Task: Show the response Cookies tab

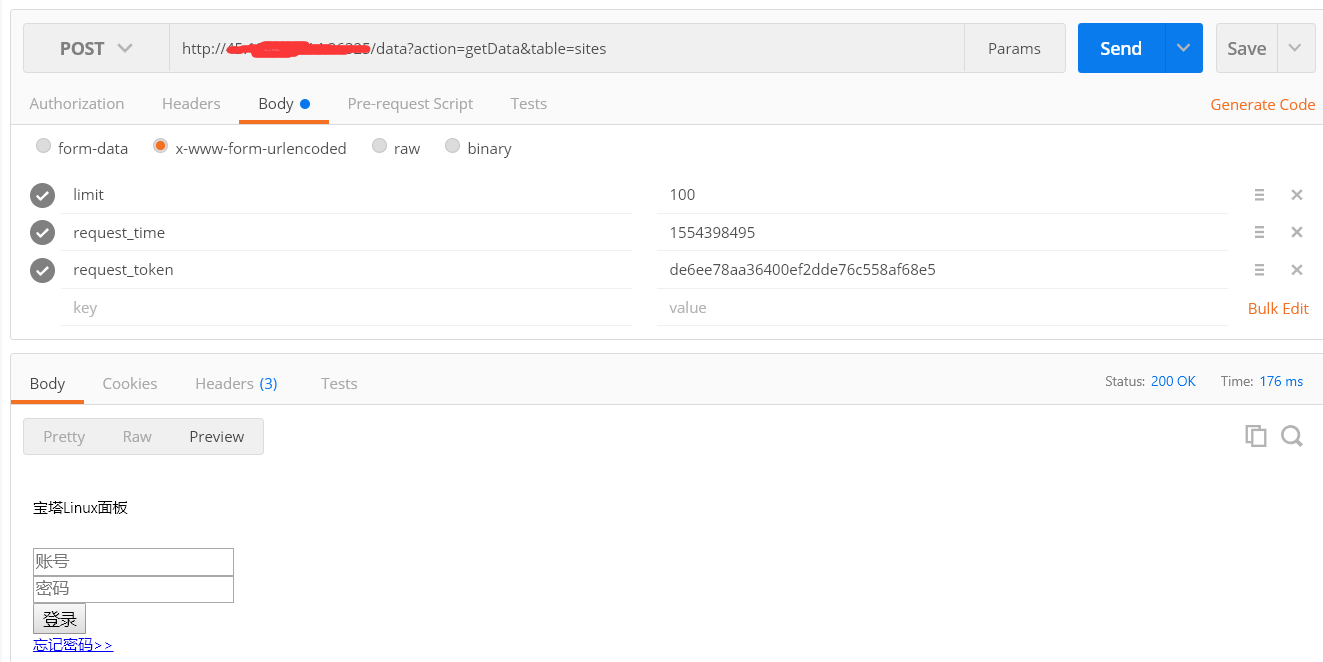Action: (130, 383)
